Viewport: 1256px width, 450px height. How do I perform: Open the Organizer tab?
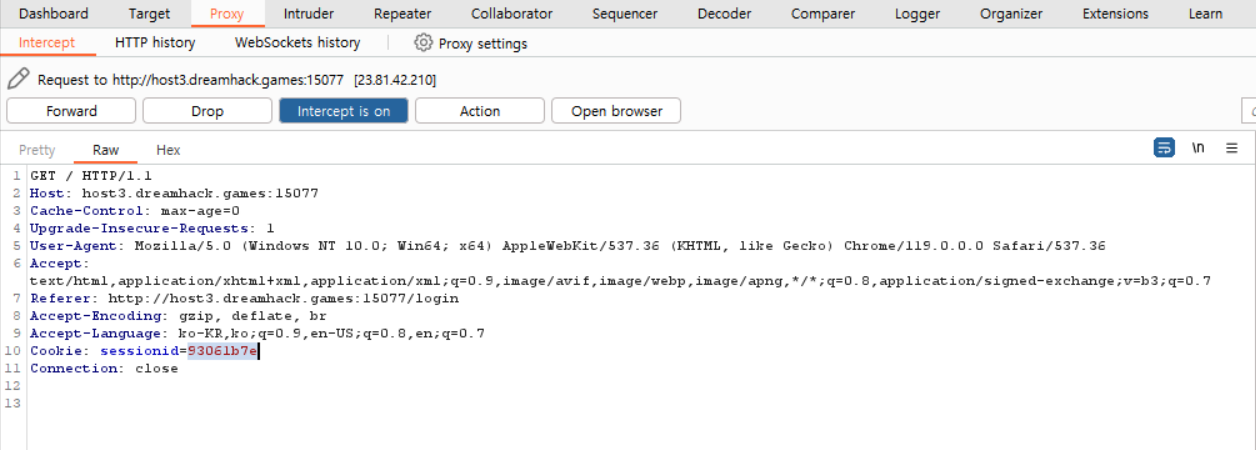pyautogui.click(x=1011, y=14)
